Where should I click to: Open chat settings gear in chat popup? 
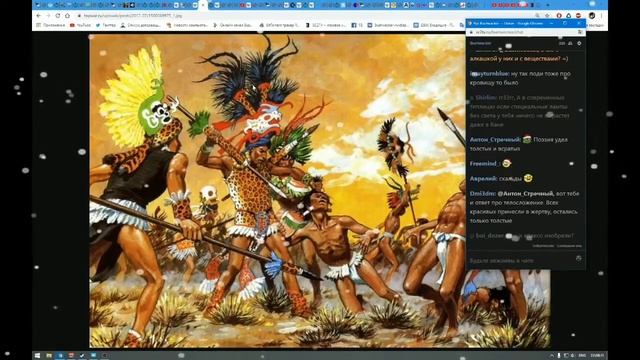pos(579,43)
